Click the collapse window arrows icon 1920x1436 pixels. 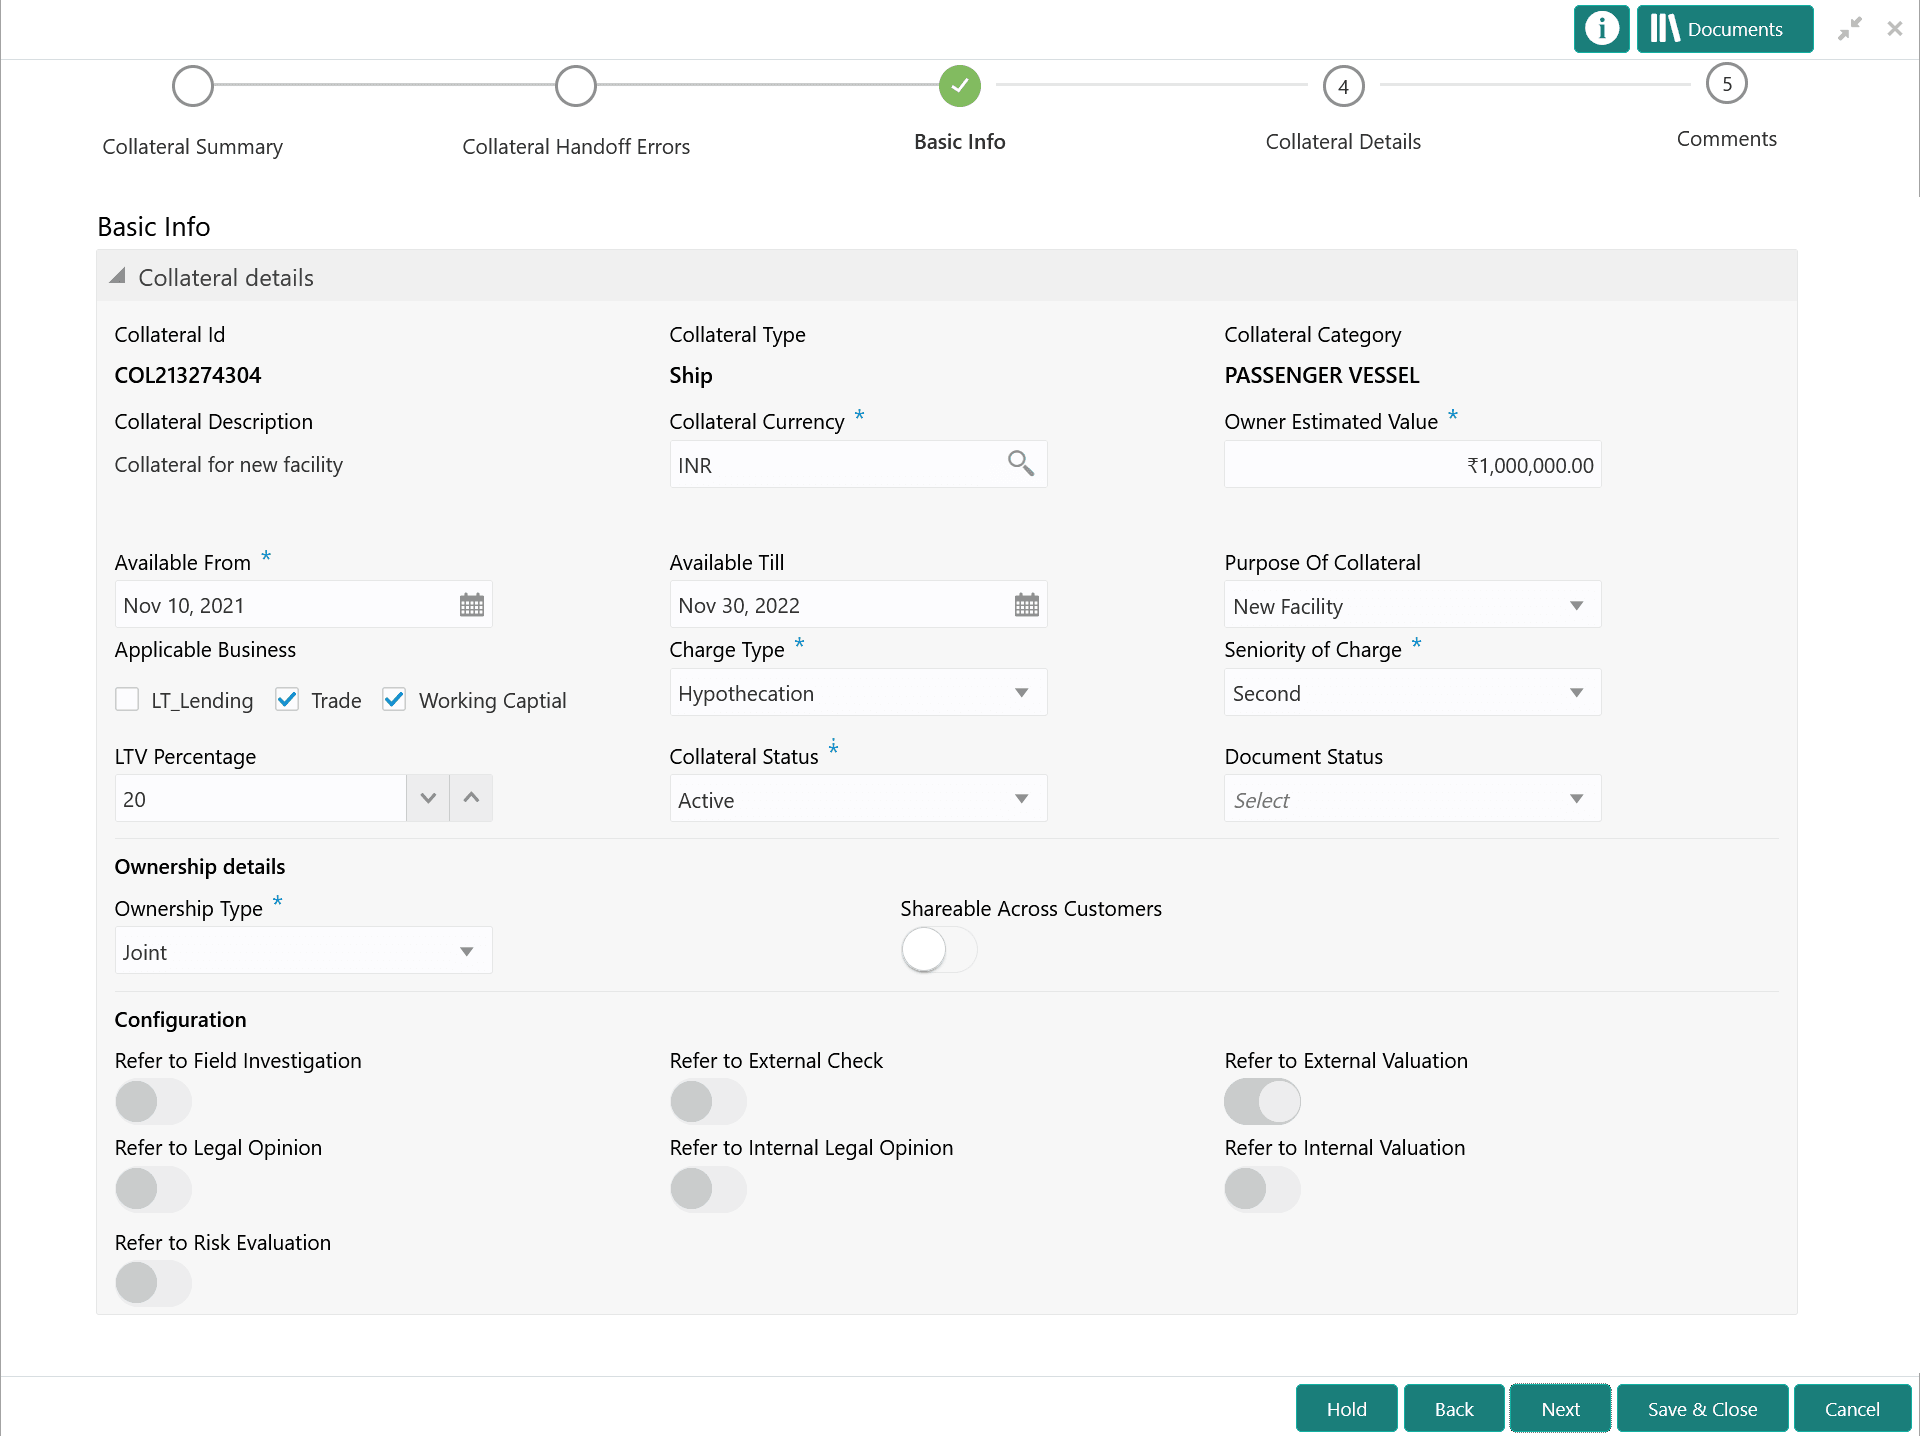tap(1849, 29)
